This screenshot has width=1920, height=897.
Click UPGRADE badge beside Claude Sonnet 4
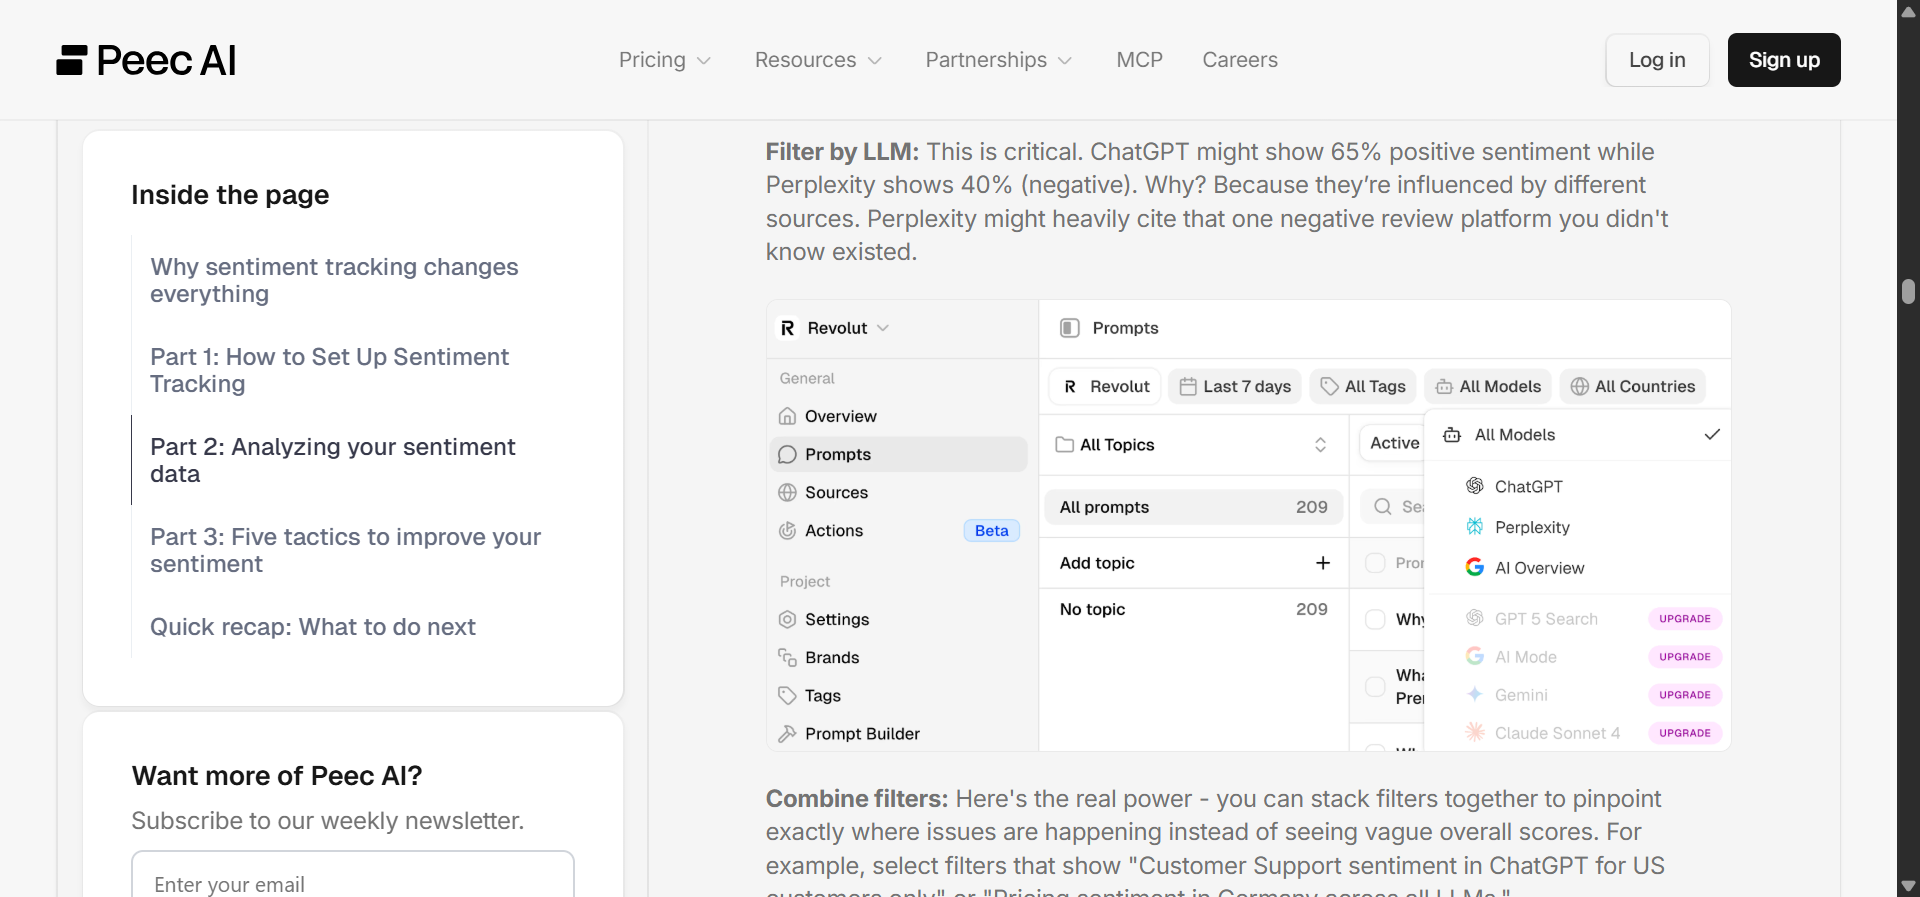1685,733
